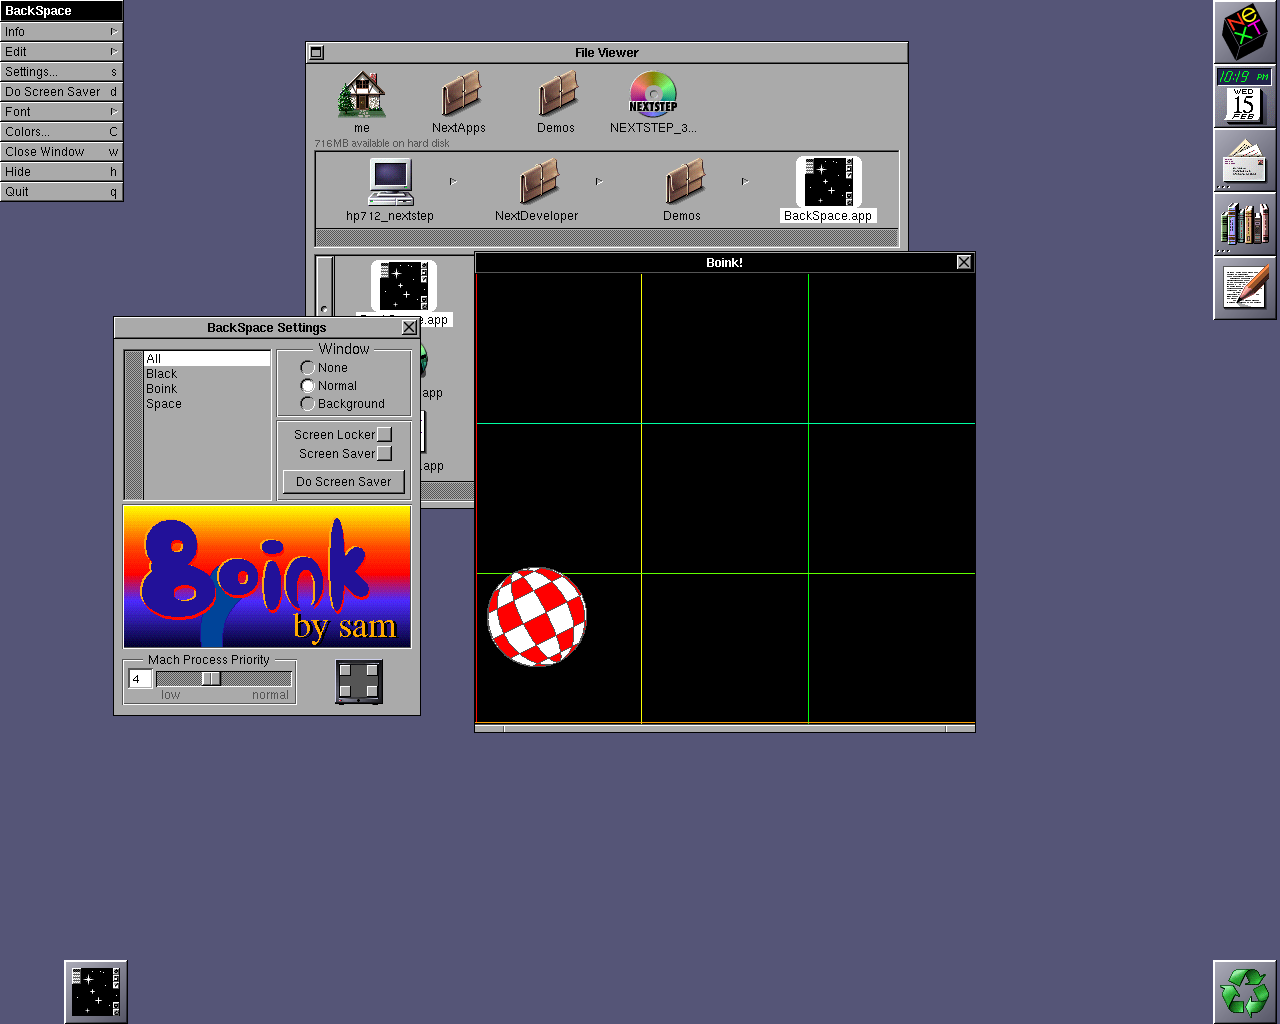This screenshot has width=1280, height=1024.
Task: Close the BackSpace Settings window
Action: pyautogui.click(x=409, y=327)
